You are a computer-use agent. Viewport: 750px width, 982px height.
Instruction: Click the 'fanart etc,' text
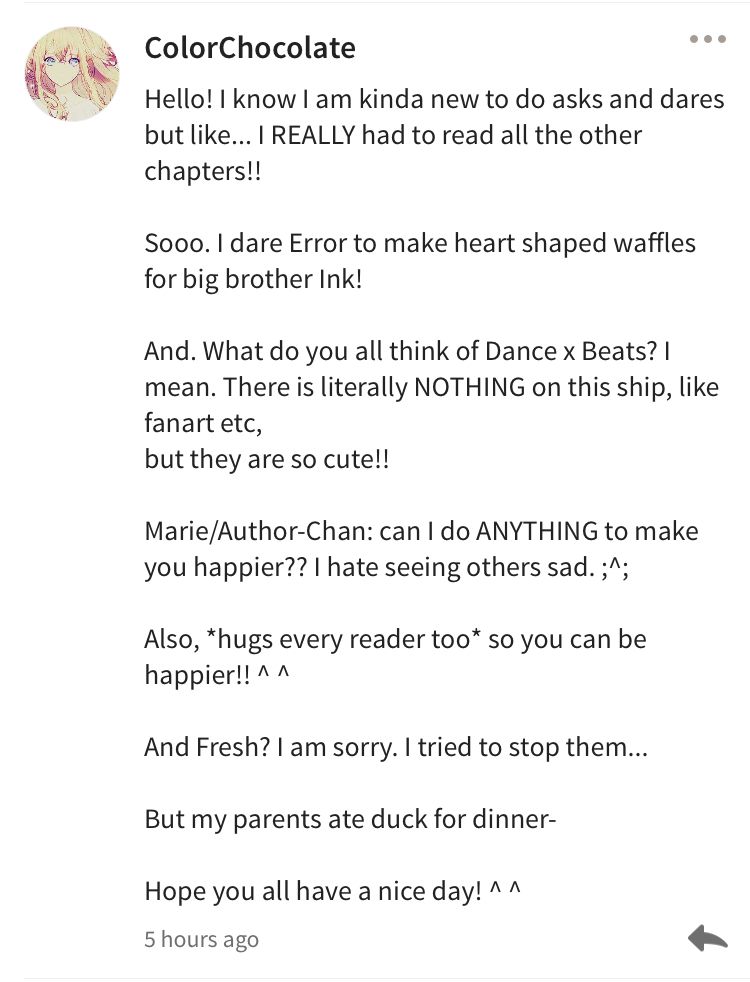pyautogui.click(x=203, y=423)
